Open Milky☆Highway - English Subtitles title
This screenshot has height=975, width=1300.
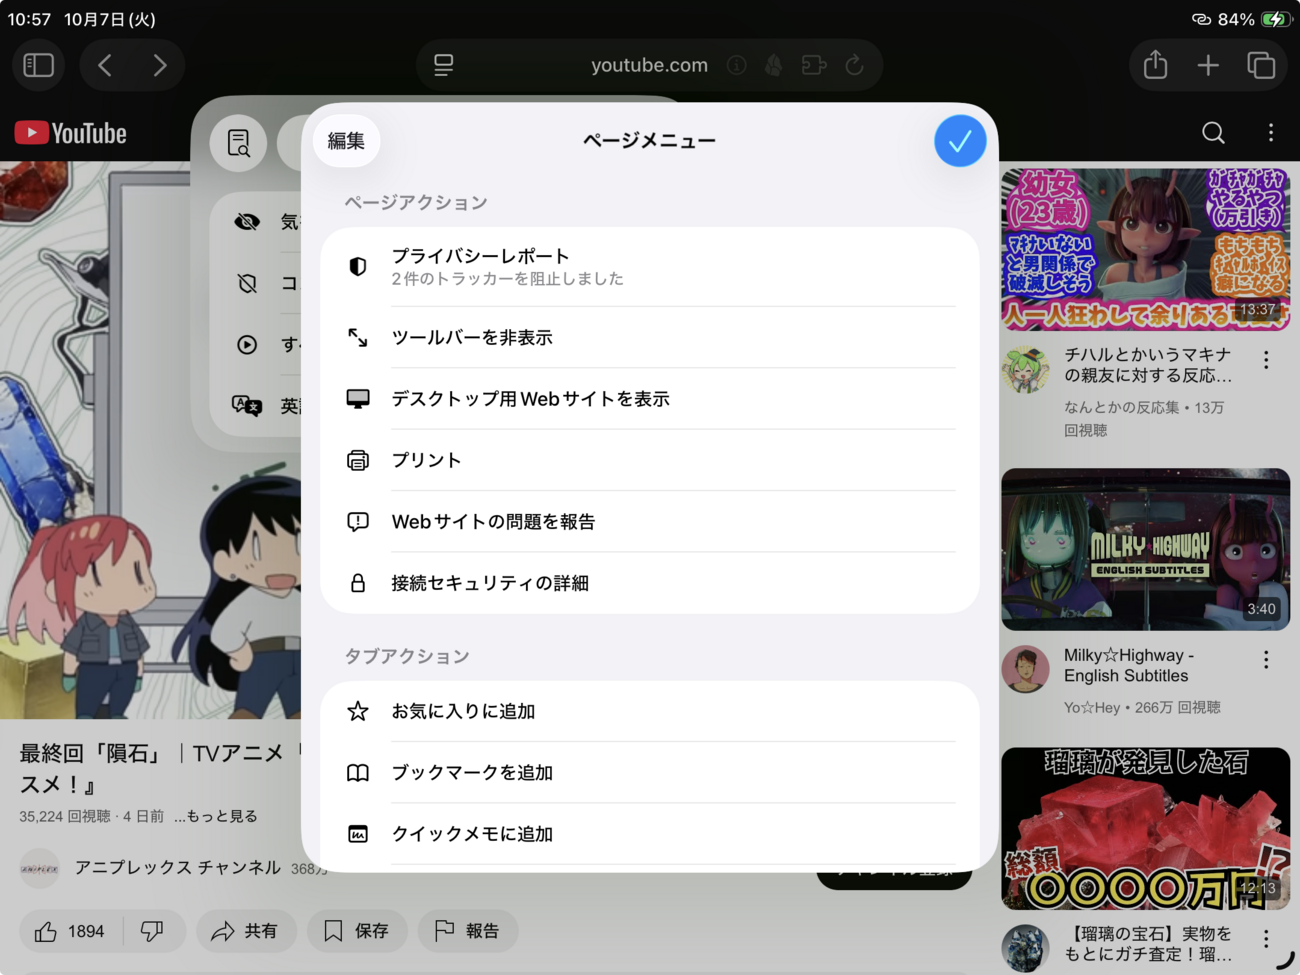(1129, 665)
